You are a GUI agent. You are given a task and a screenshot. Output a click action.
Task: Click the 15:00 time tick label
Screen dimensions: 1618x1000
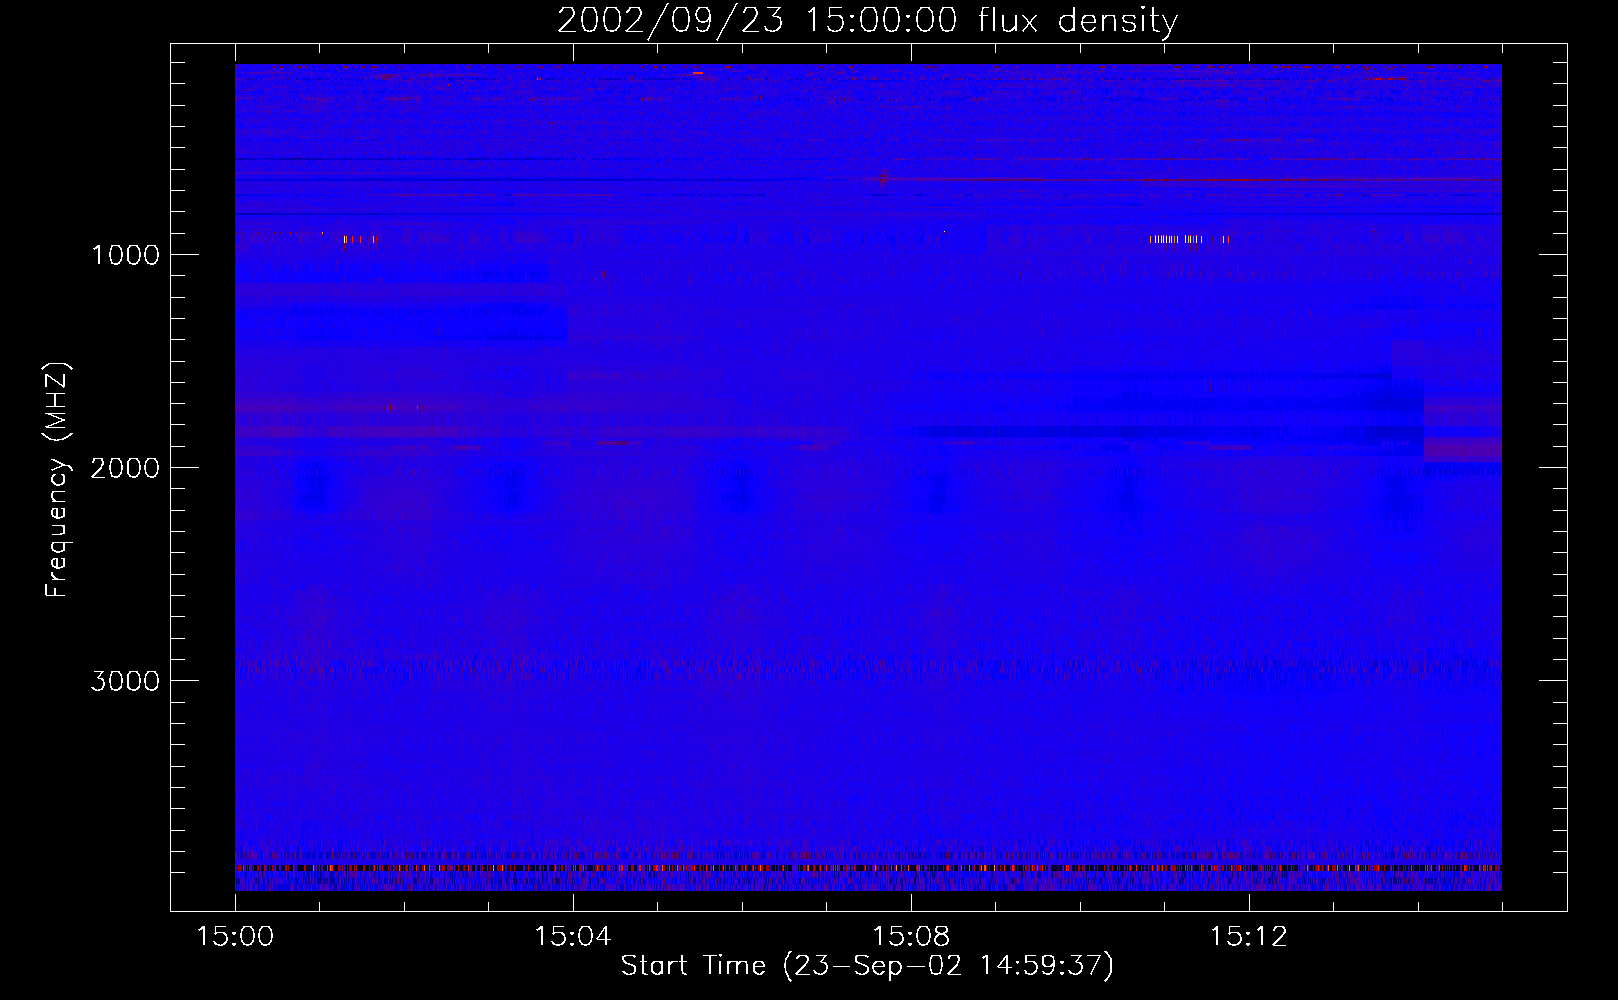tap(235, 937)
